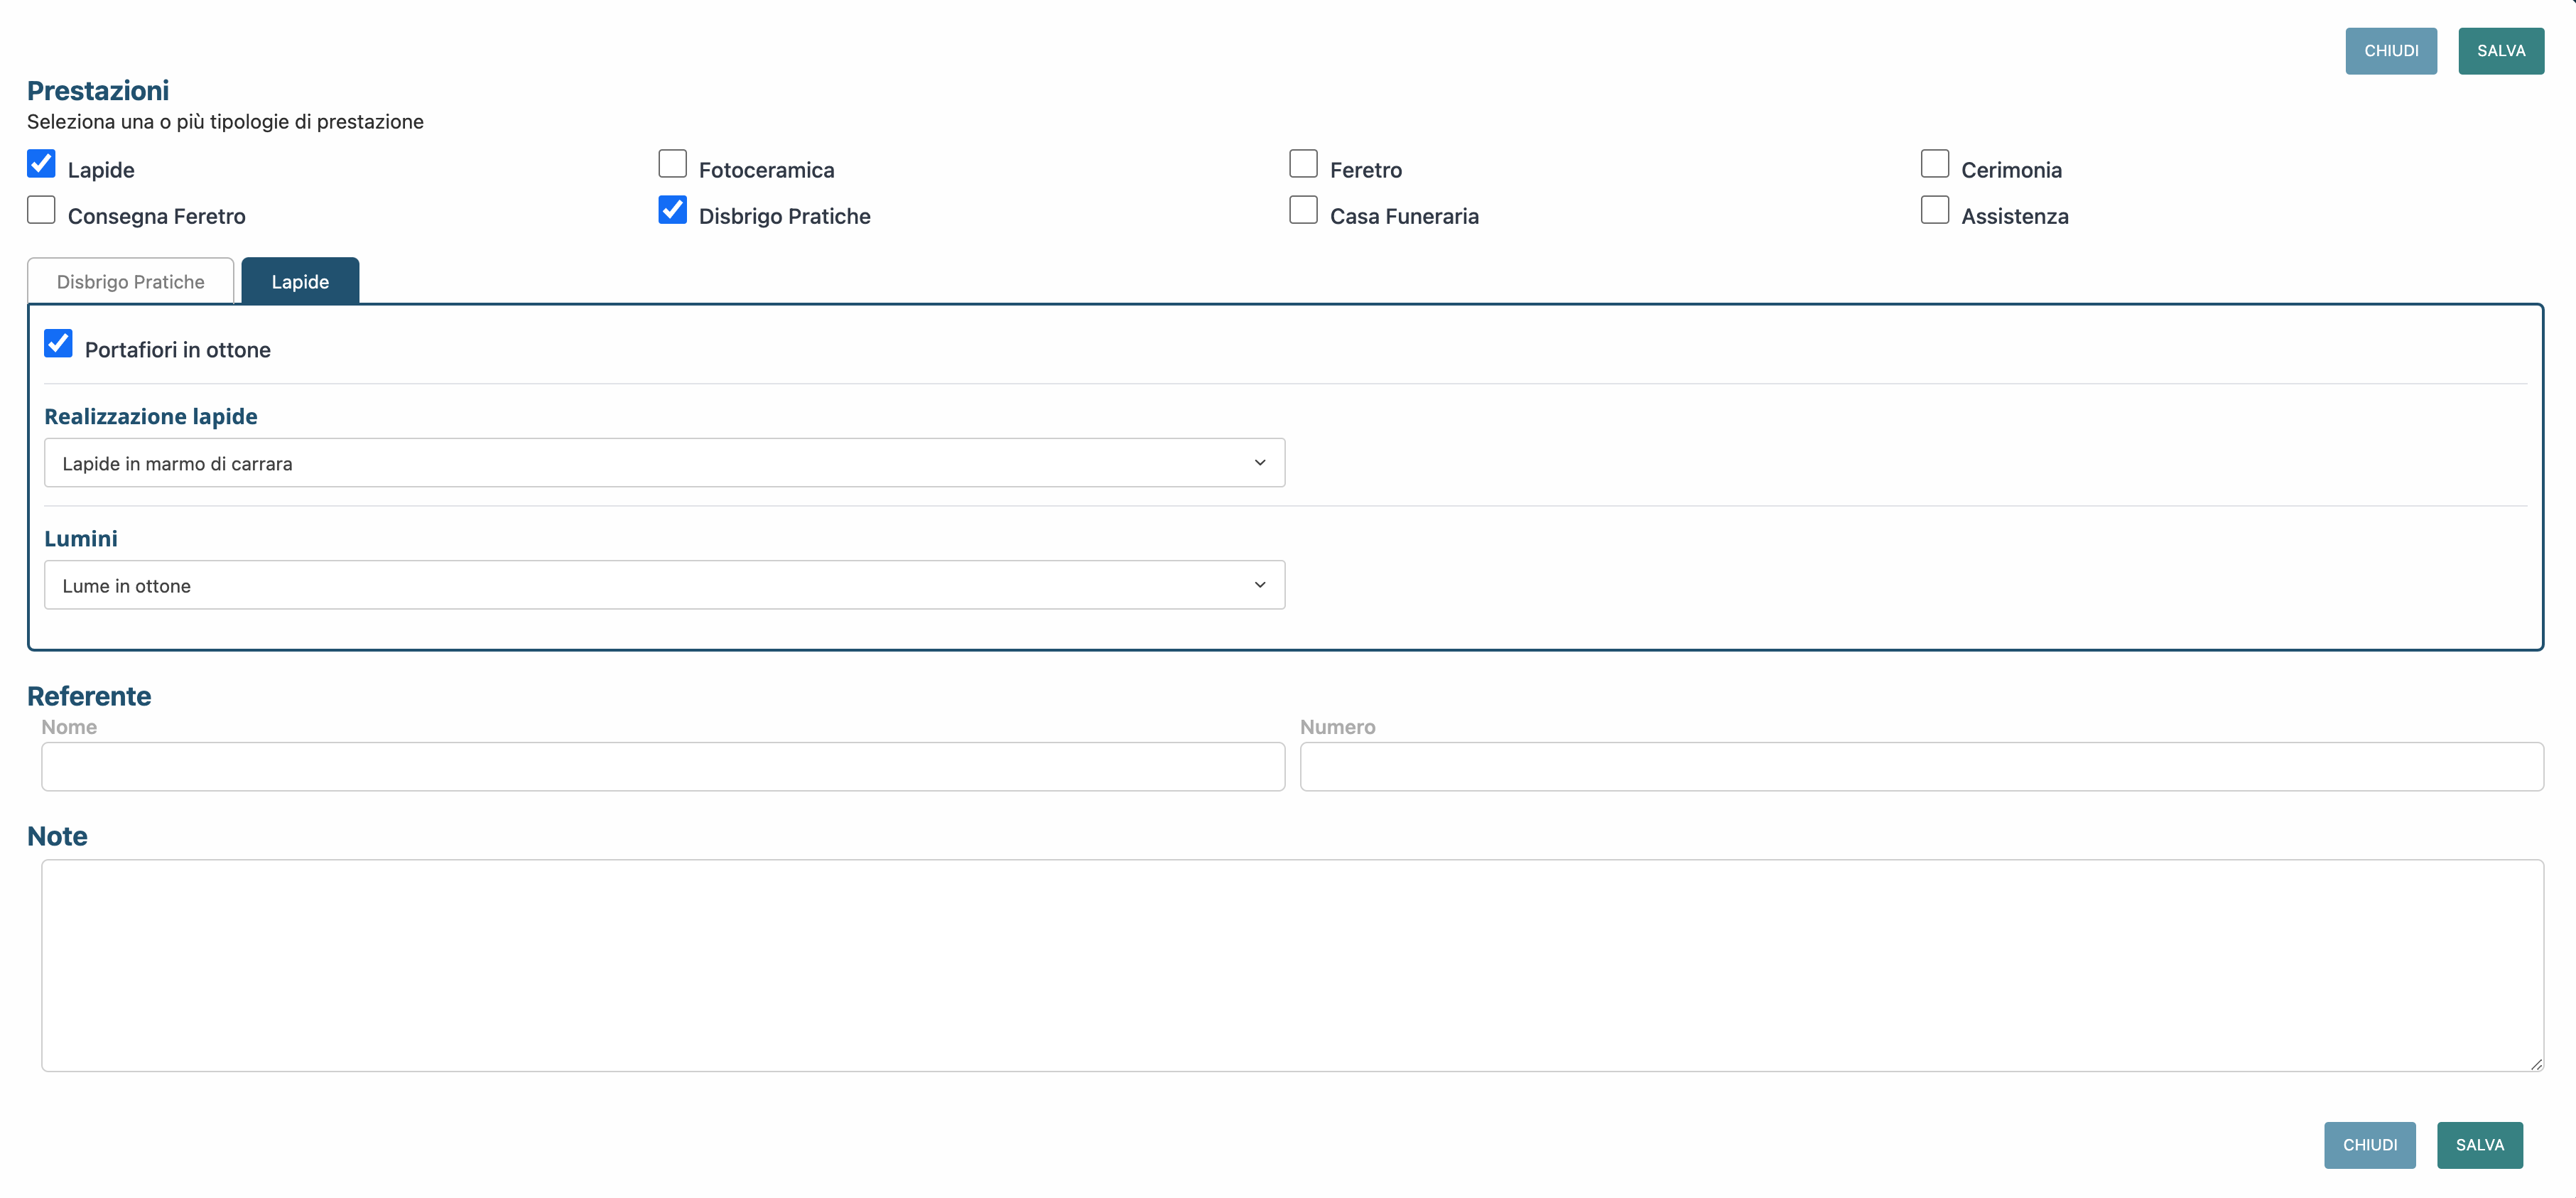Open the Realizzazione lapide dropdown
Screen dimensions: 2576x1198
coord(663,463)
